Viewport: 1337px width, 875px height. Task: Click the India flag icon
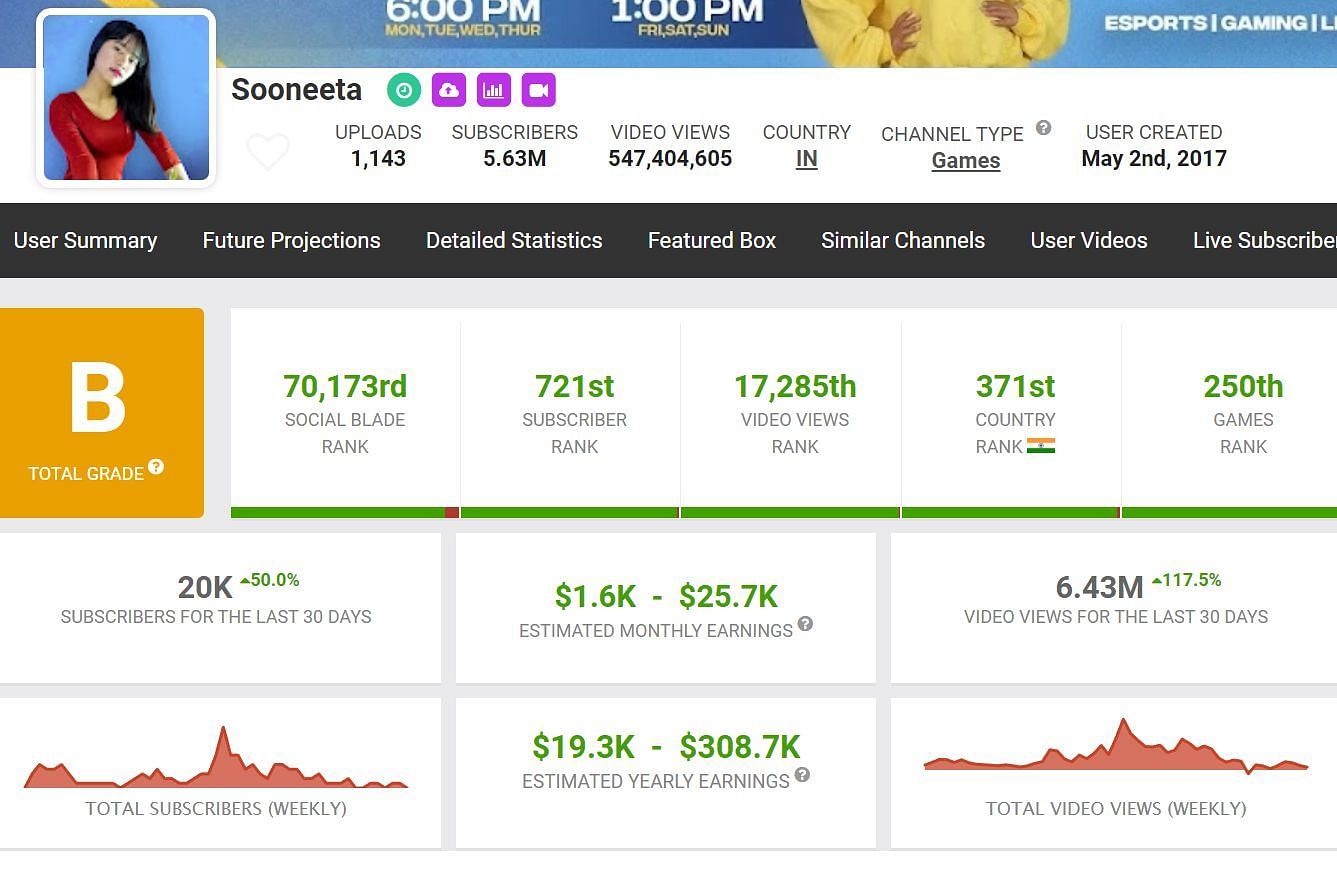tap(1041, 446)
